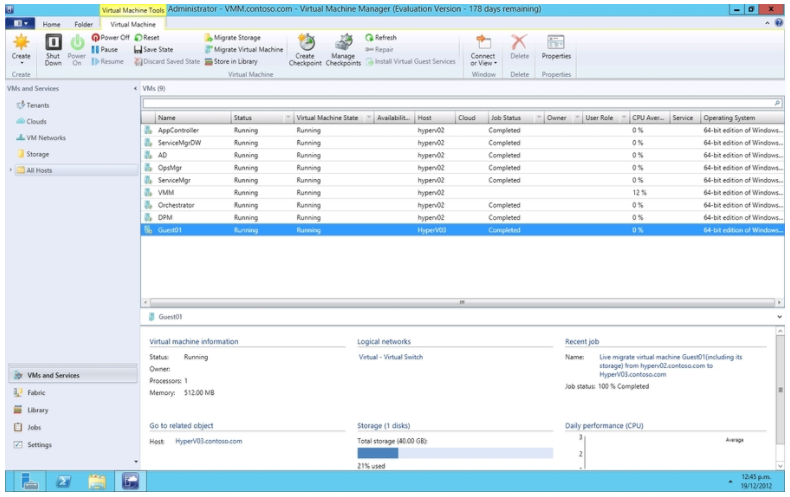The image size is (790, 497).
Task: Select the VMs and Services workspace
Action: click(x=73, y=376)
